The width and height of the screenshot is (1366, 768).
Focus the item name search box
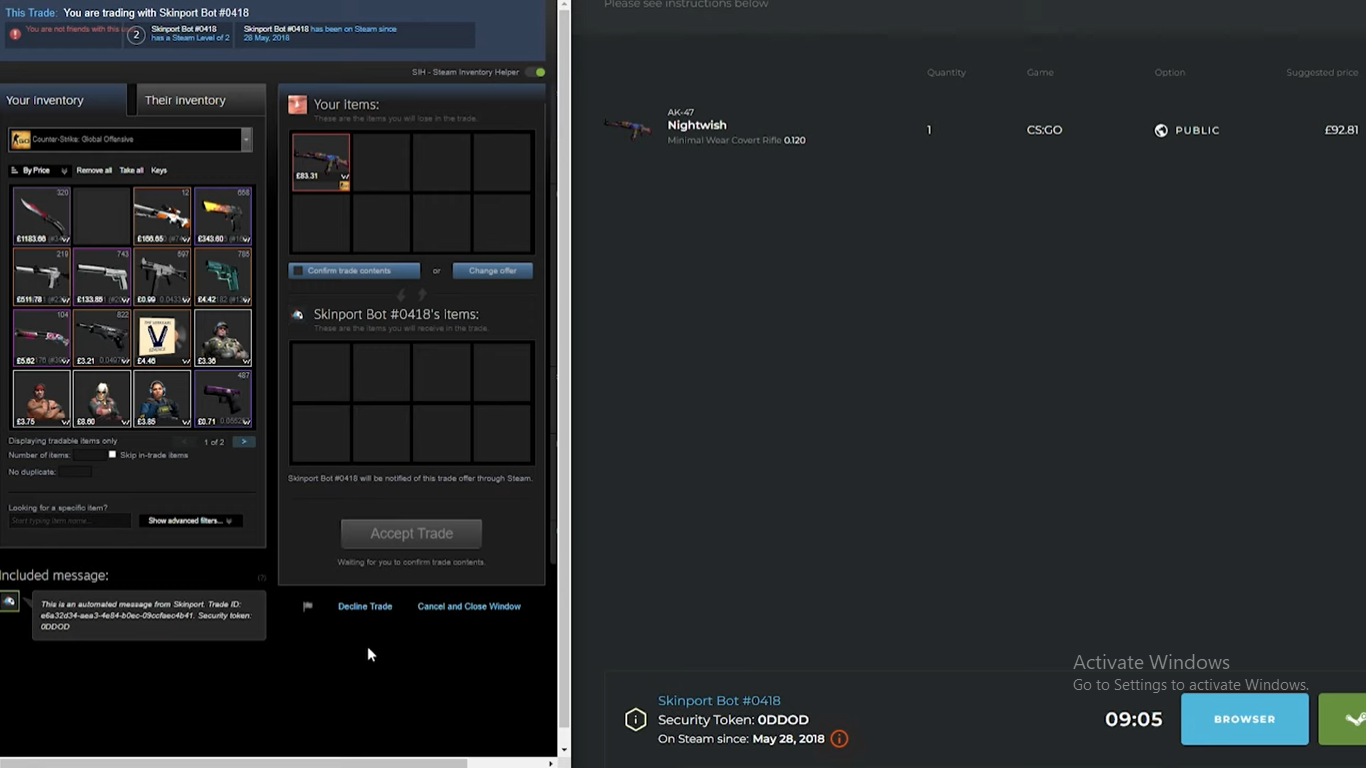point(70,521)
